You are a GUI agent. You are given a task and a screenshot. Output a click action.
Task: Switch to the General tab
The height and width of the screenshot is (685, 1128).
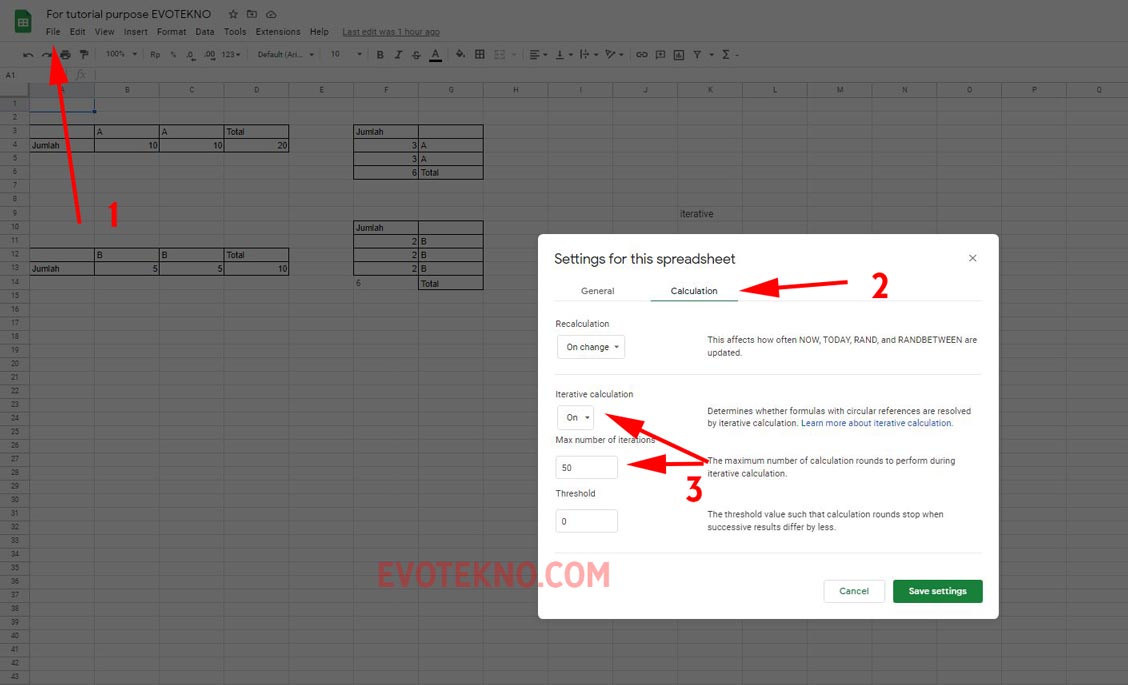tap(597, 291)
